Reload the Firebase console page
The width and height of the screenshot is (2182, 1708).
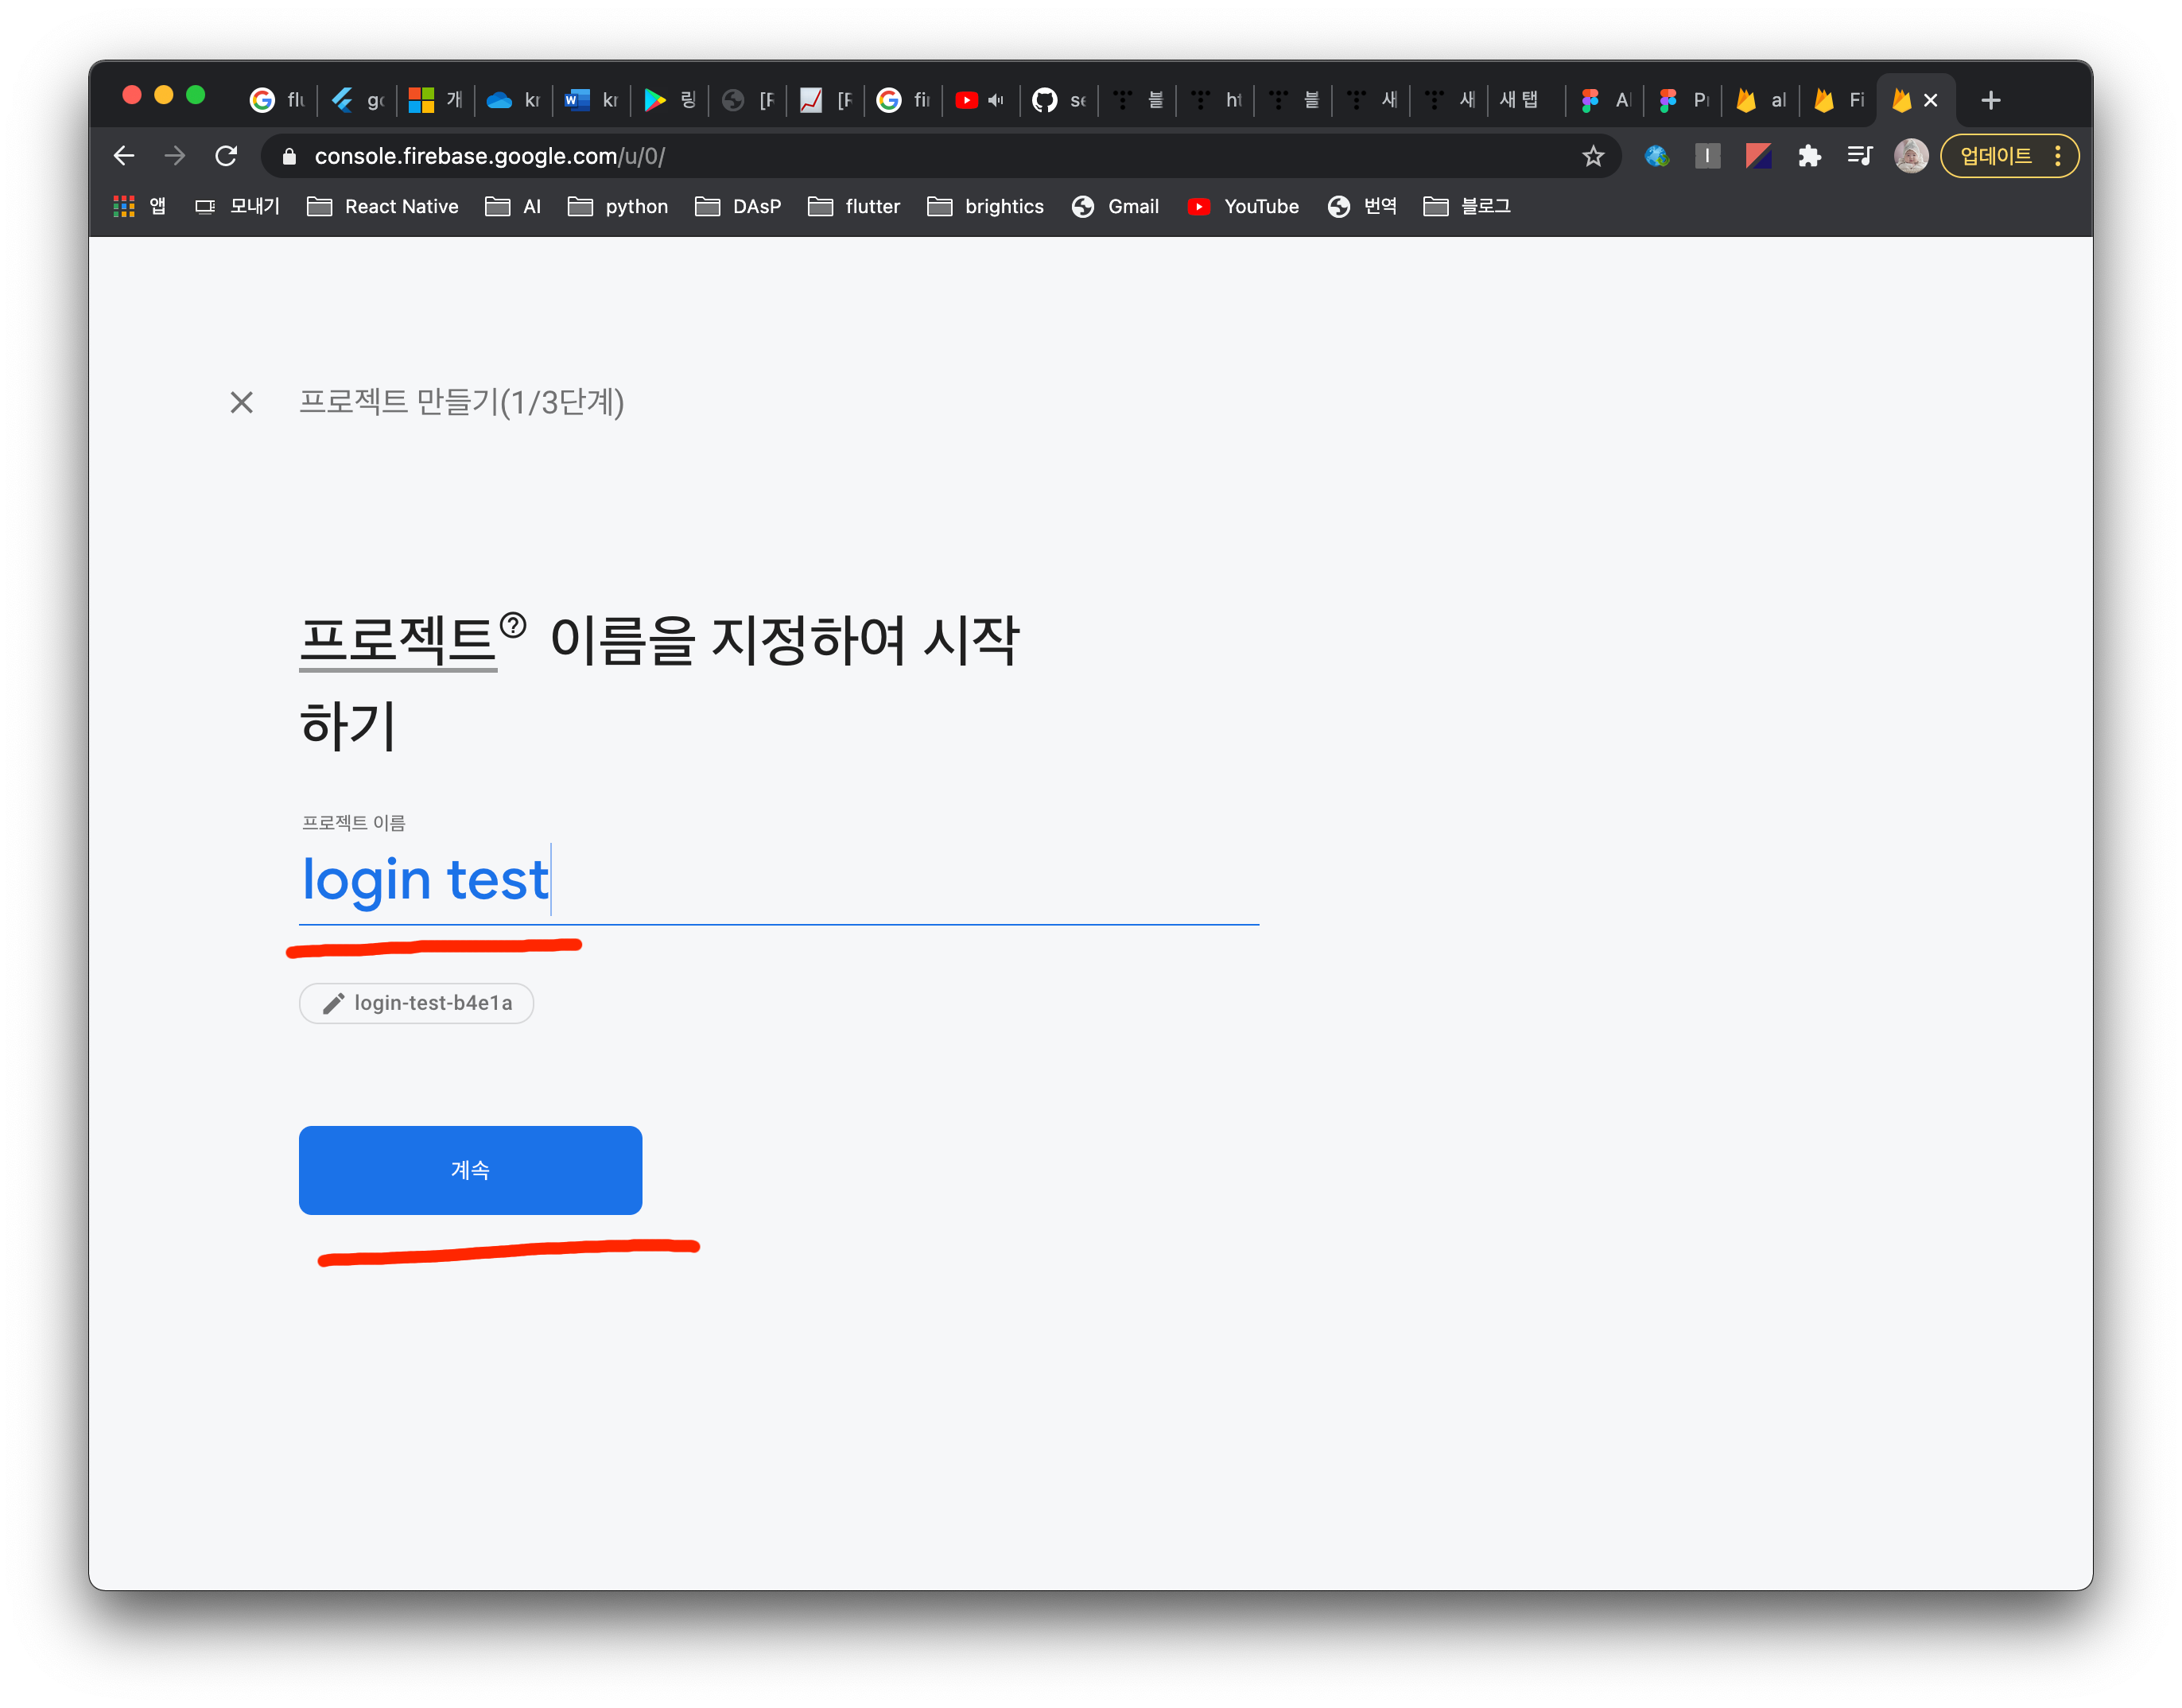pos(226,156)
